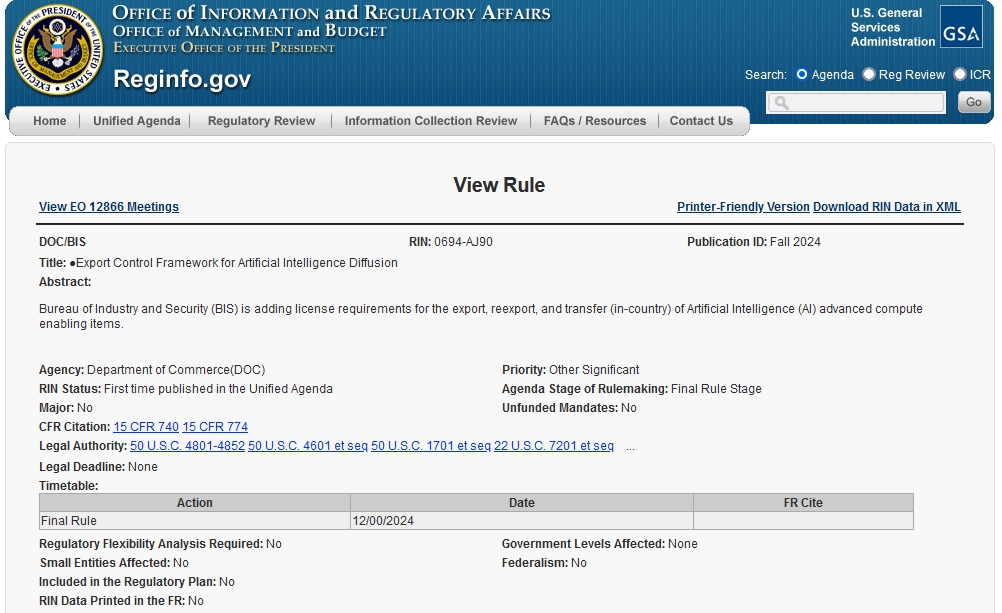The image size is (1002, 613).
Task: Click the Federalism: No text
Action: click(544, 563)
